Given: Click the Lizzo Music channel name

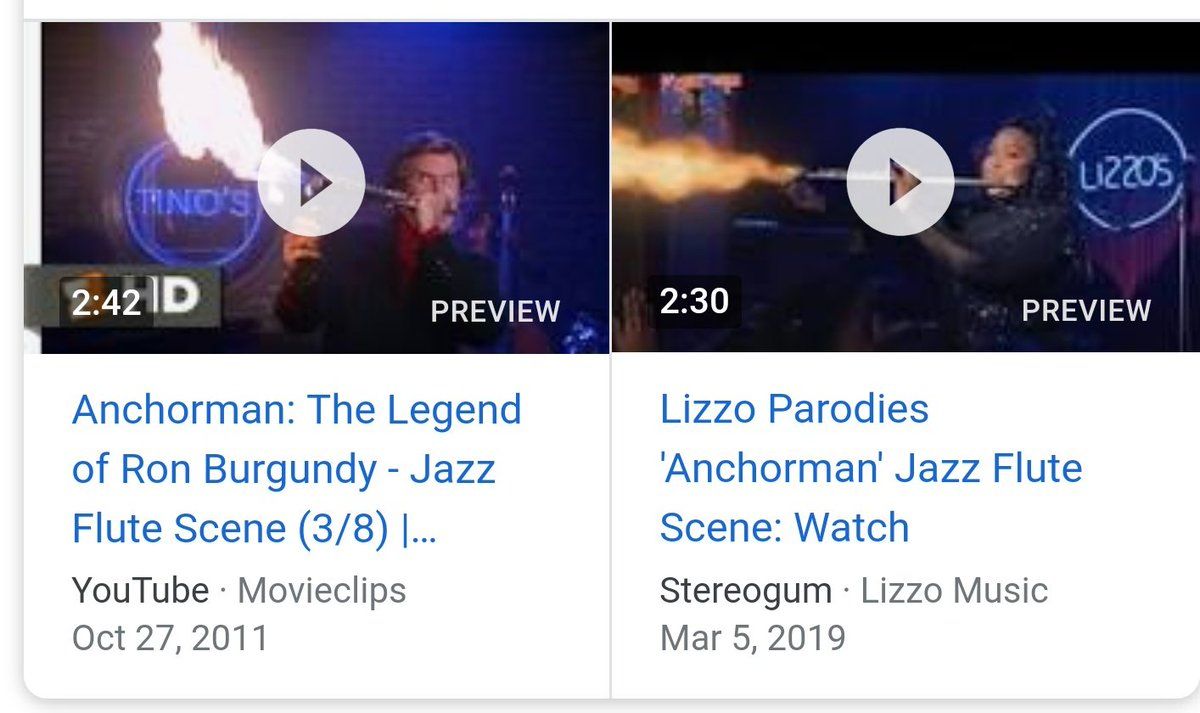Looking at the screenshot, I should click(954, 590).
